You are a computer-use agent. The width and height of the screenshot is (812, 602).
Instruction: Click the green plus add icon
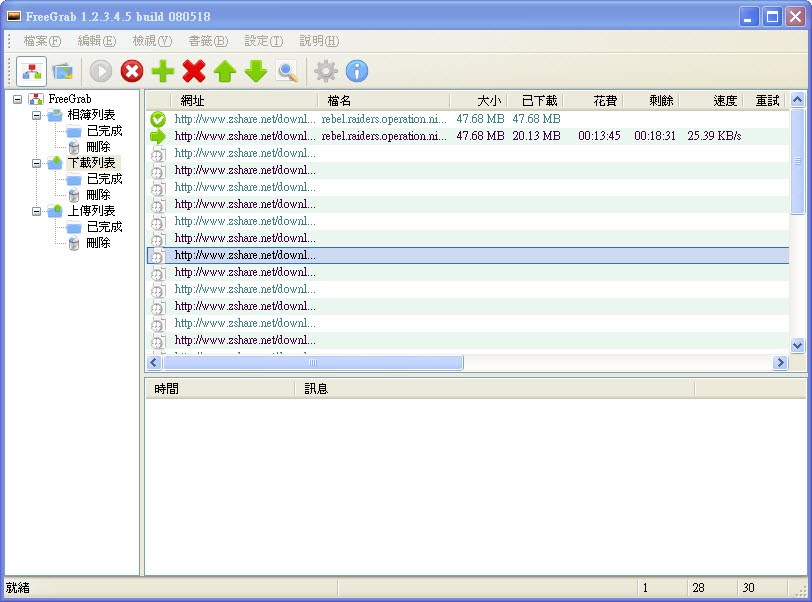click(163, 71)
